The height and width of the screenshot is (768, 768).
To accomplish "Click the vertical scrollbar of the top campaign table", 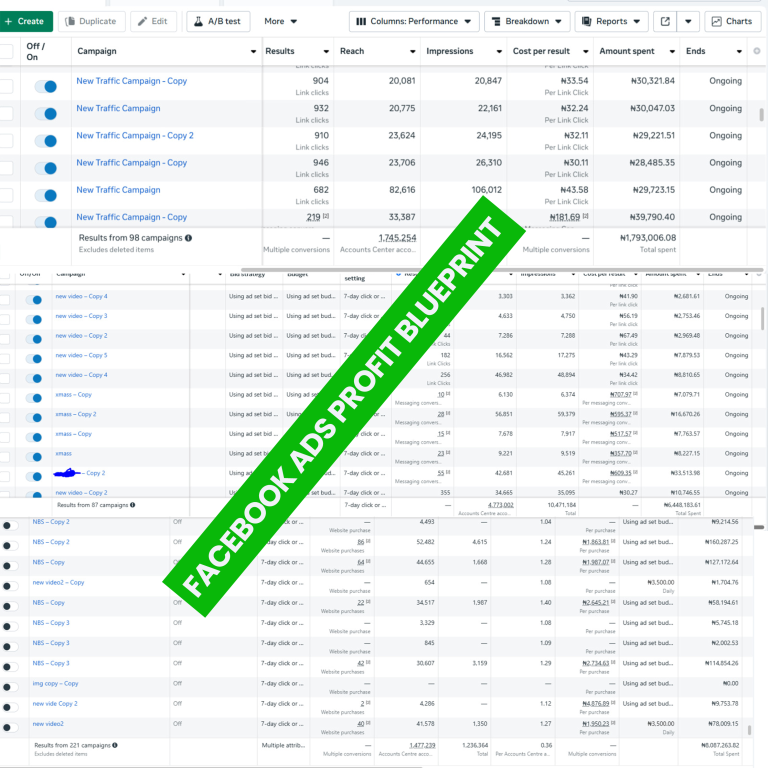I will tap(761, 115).
